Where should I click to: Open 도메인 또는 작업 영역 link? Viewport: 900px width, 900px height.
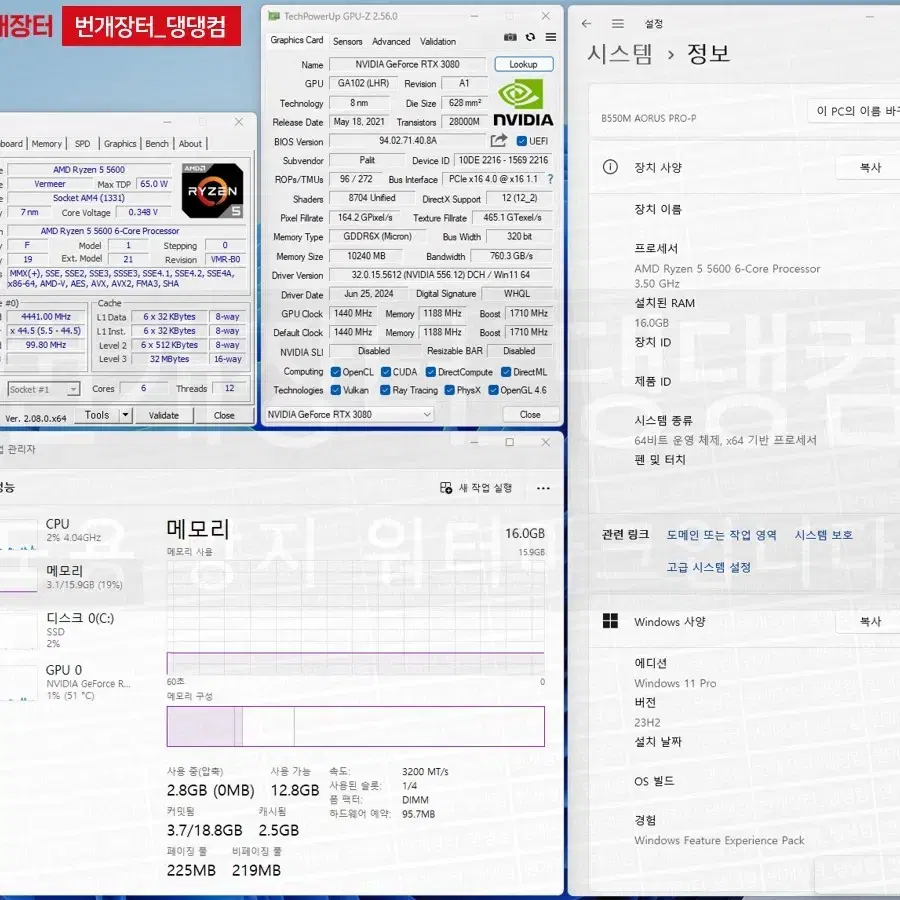point(721,535)
